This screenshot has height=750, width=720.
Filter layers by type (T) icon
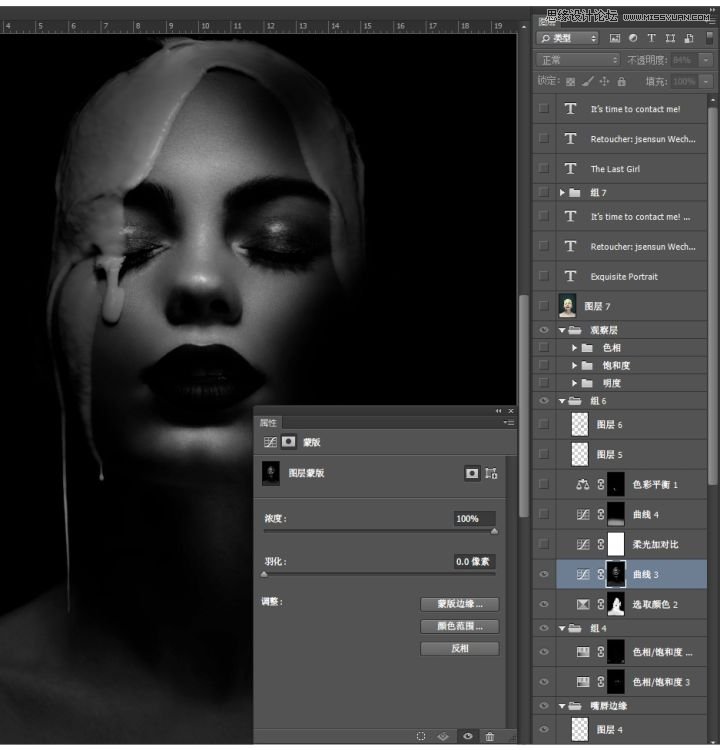pyautogui.click(x=651, y=38)
